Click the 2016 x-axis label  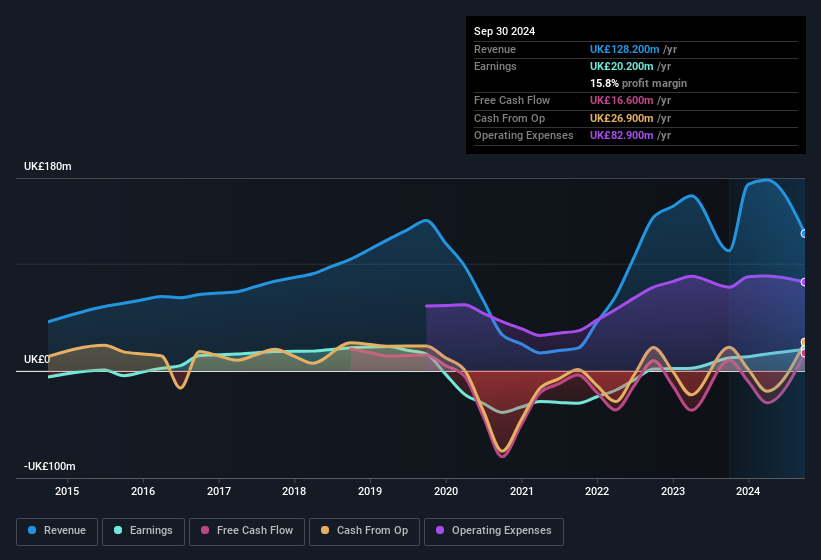coord(143,491)
